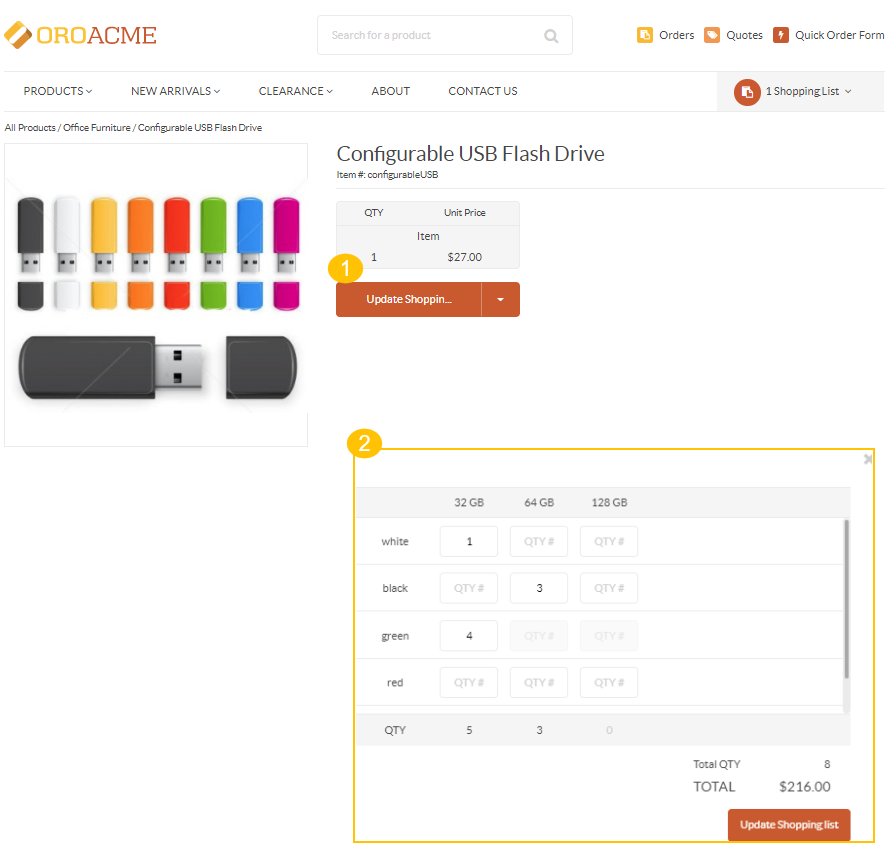Go to Contact Us

(482, 91)
